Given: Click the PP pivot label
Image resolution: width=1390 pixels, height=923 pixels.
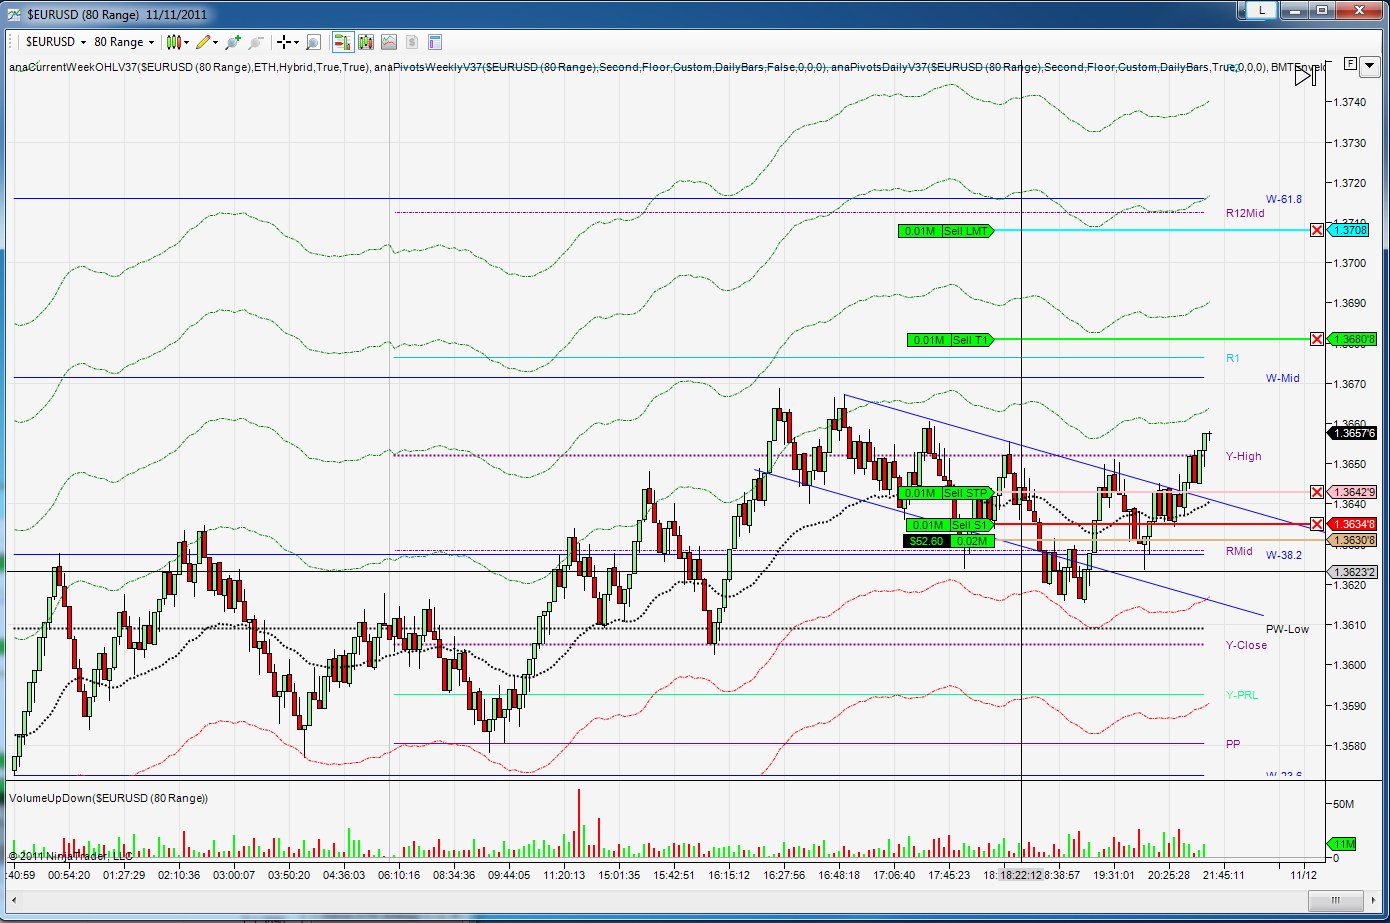Looking at the screenshot, I should tap(1232, 744).
